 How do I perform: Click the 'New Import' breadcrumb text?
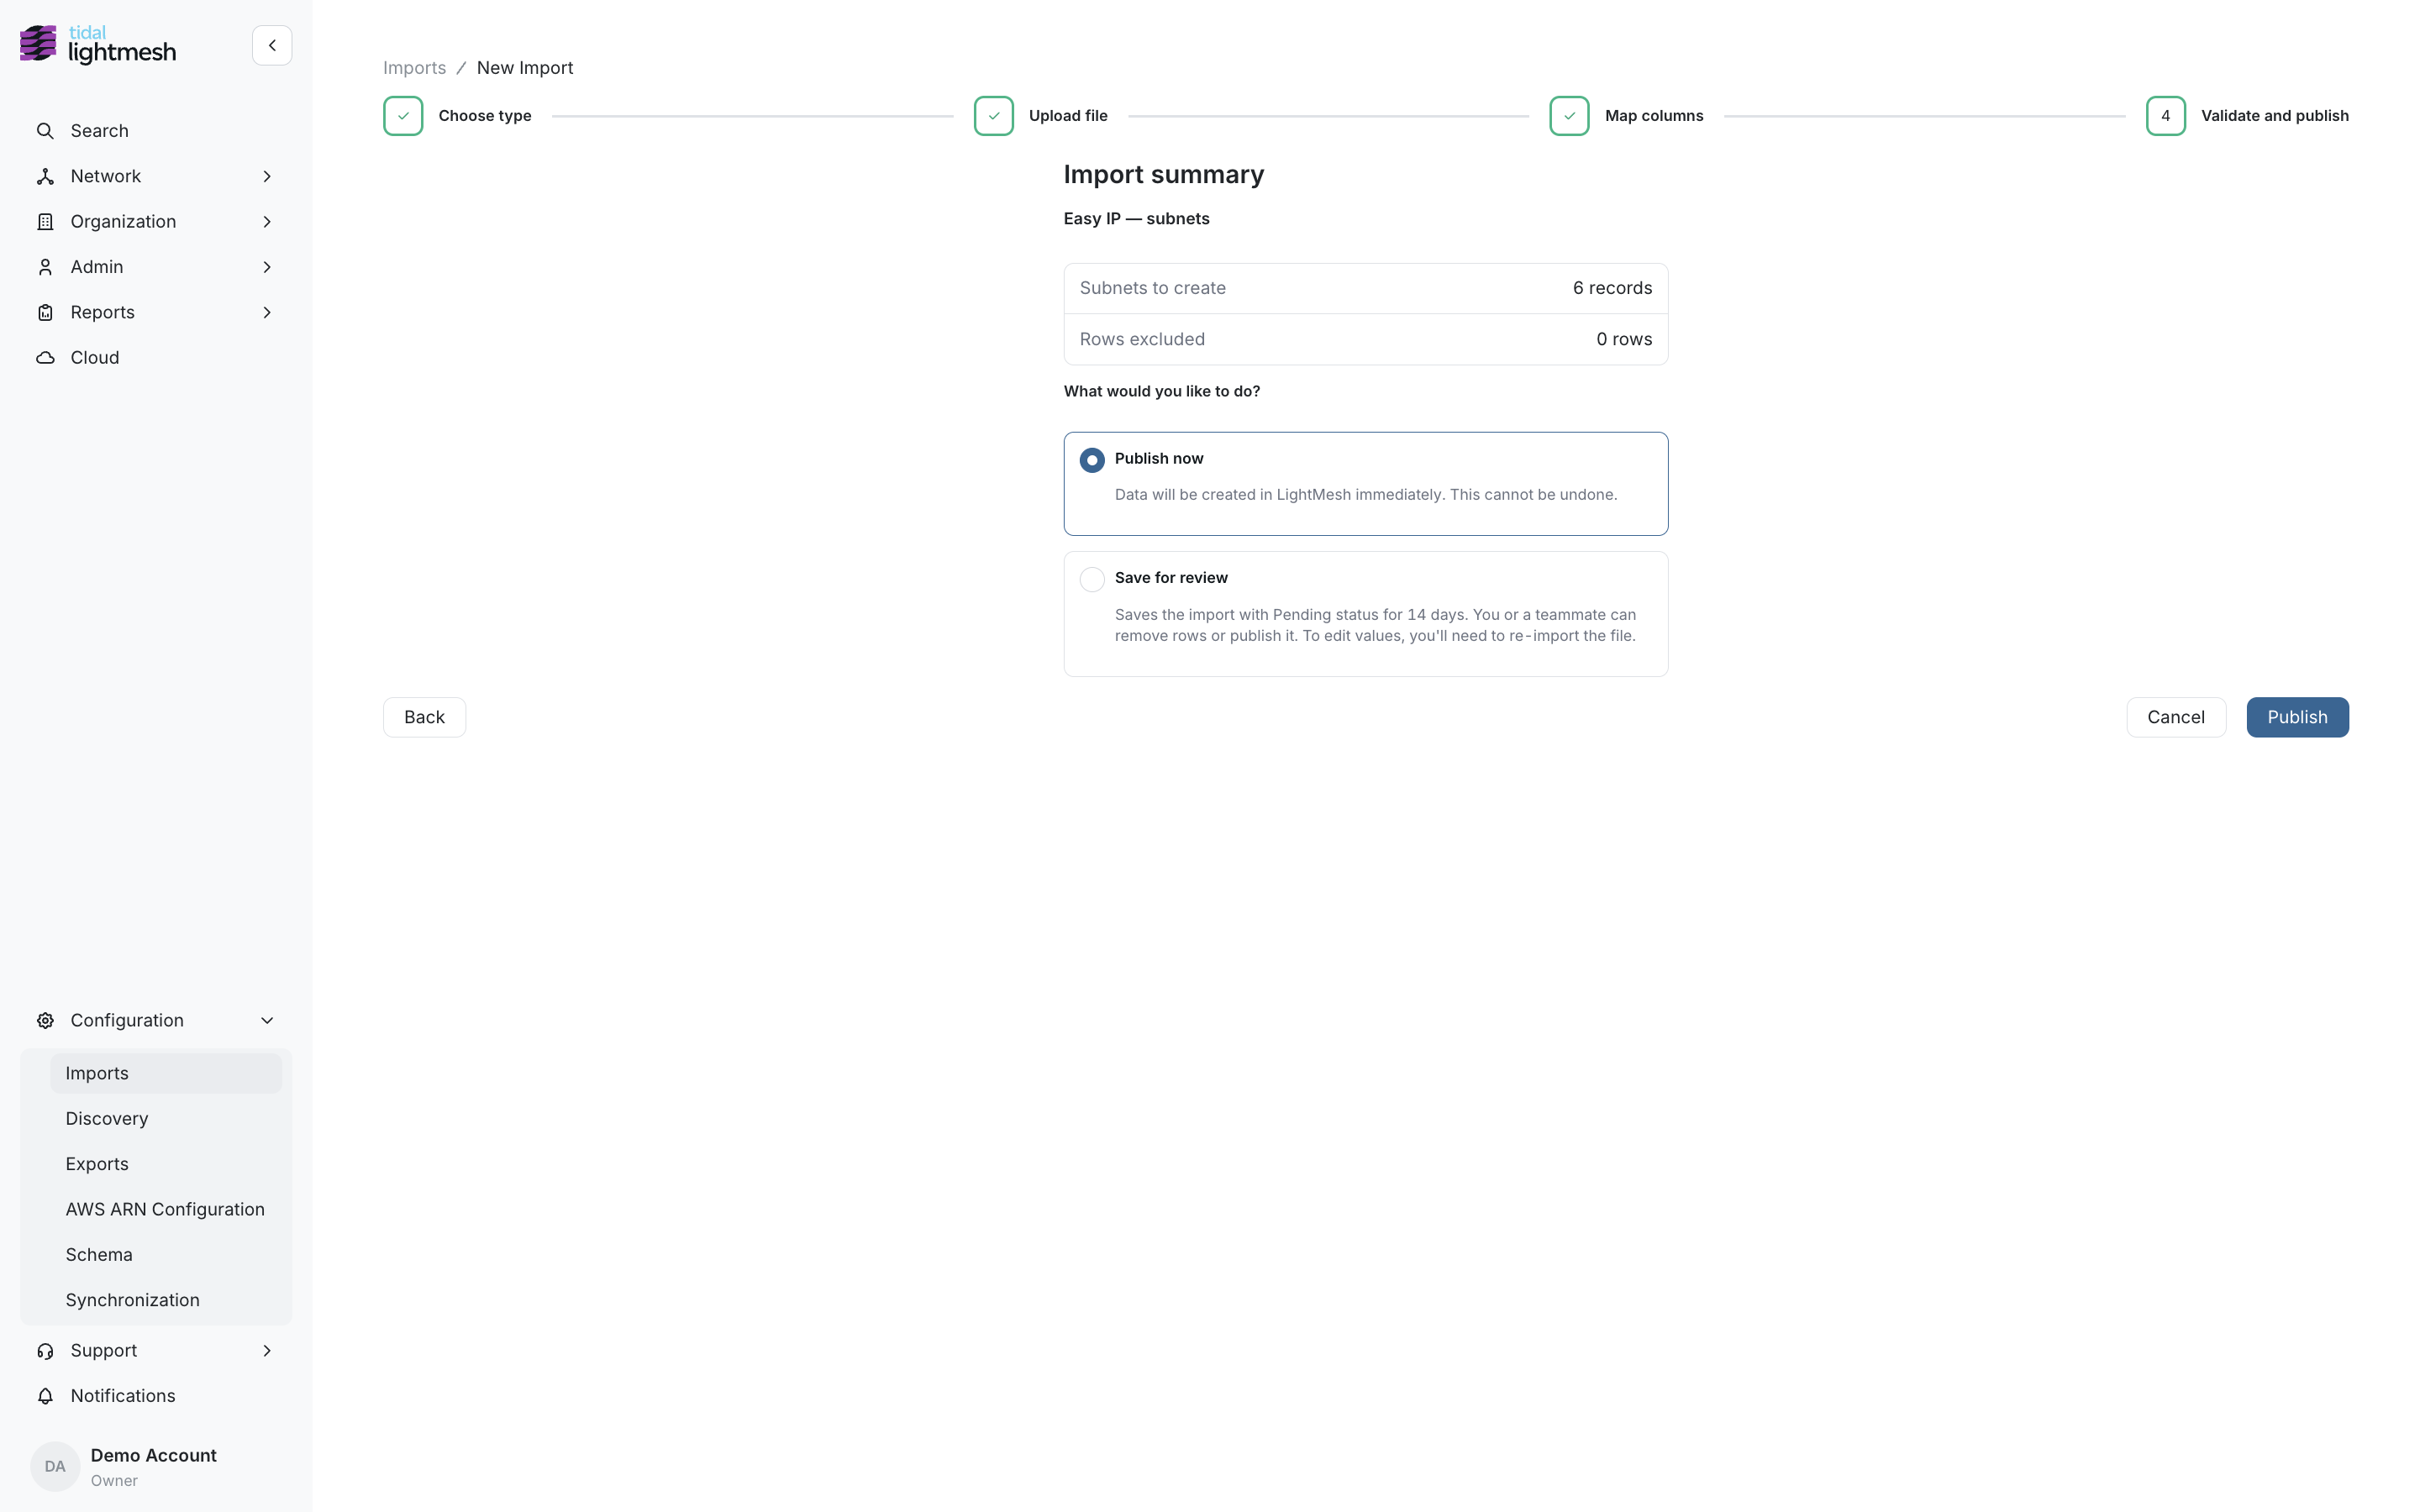[525, 68]
